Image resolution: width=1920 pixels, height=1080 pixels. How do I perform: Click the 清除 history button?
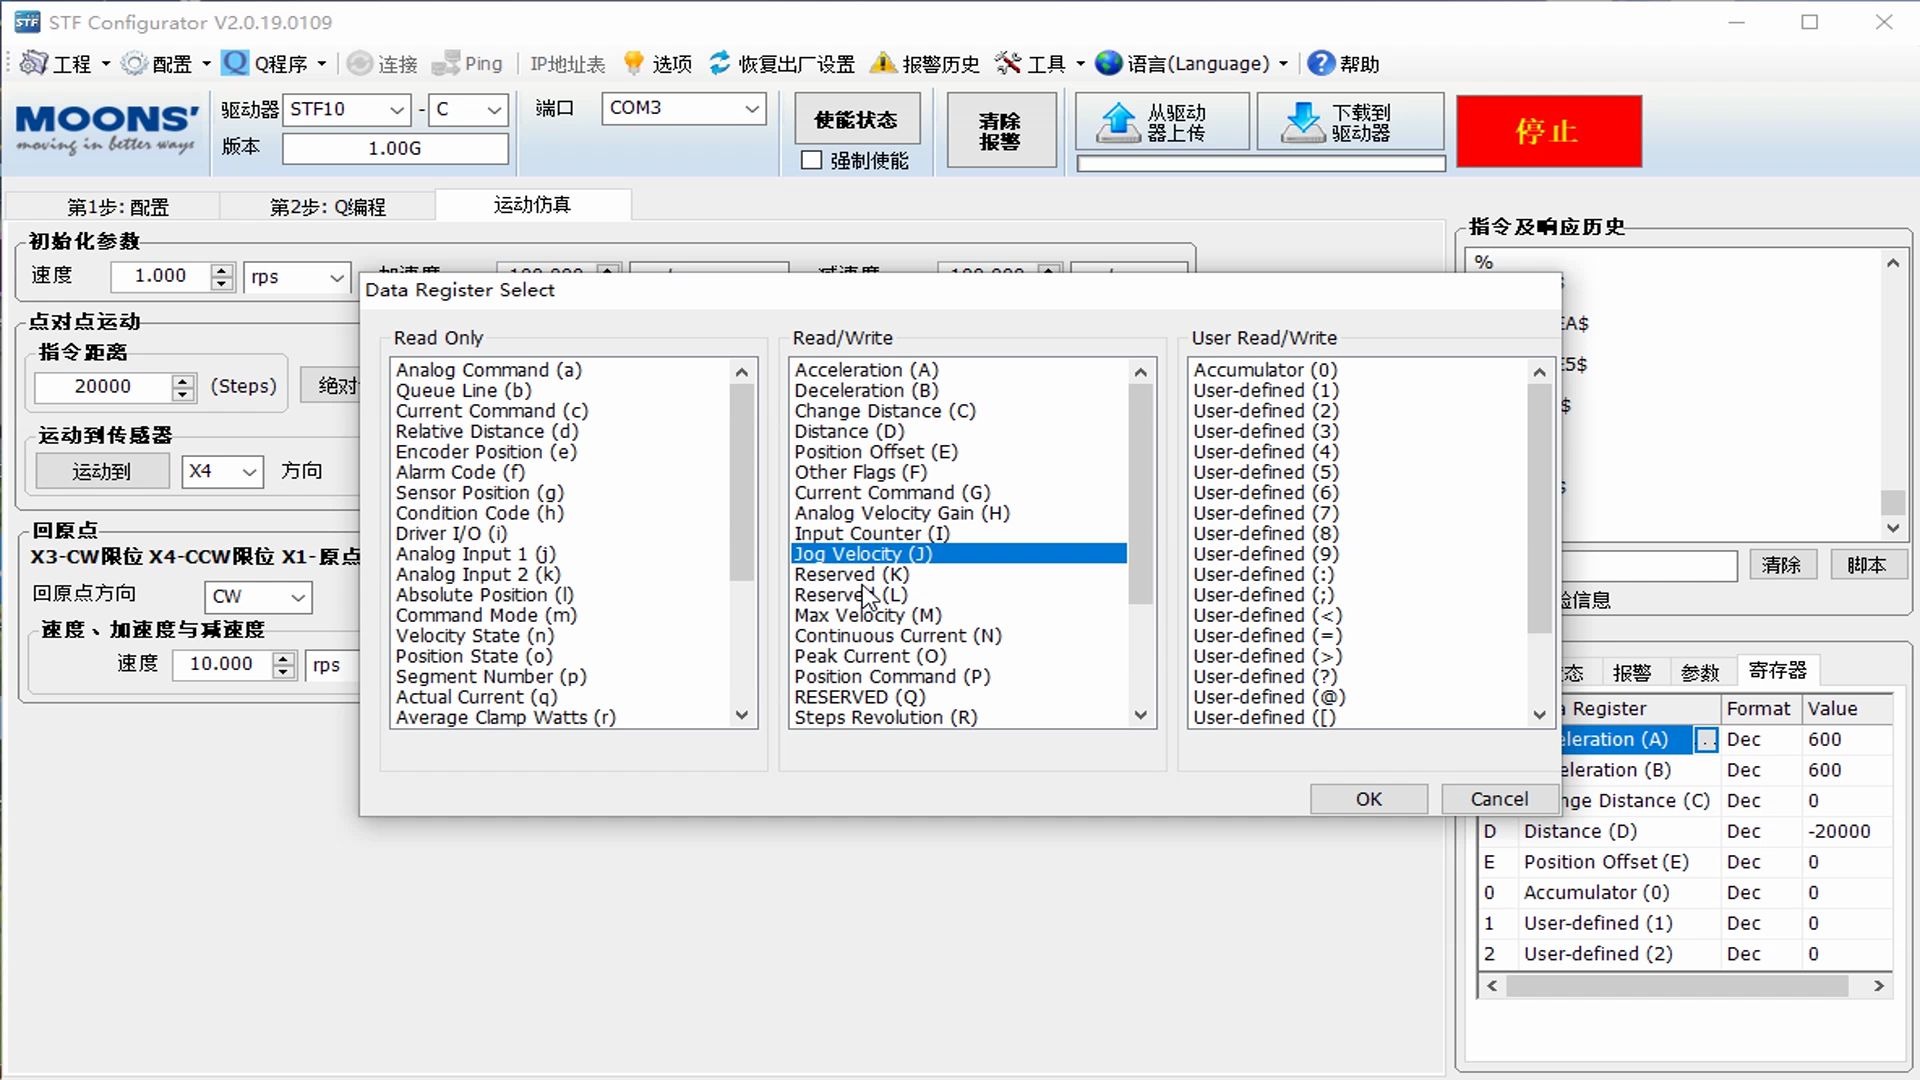1781,565
